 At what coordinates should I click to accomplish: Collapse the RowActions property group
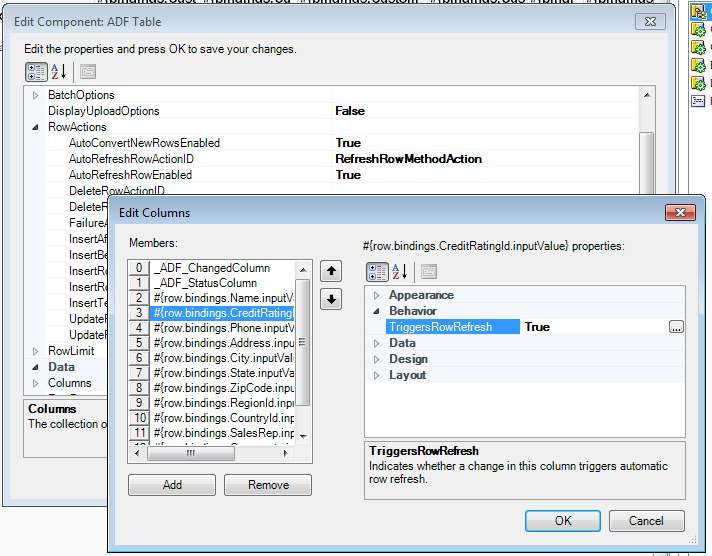tap(35, 127)
